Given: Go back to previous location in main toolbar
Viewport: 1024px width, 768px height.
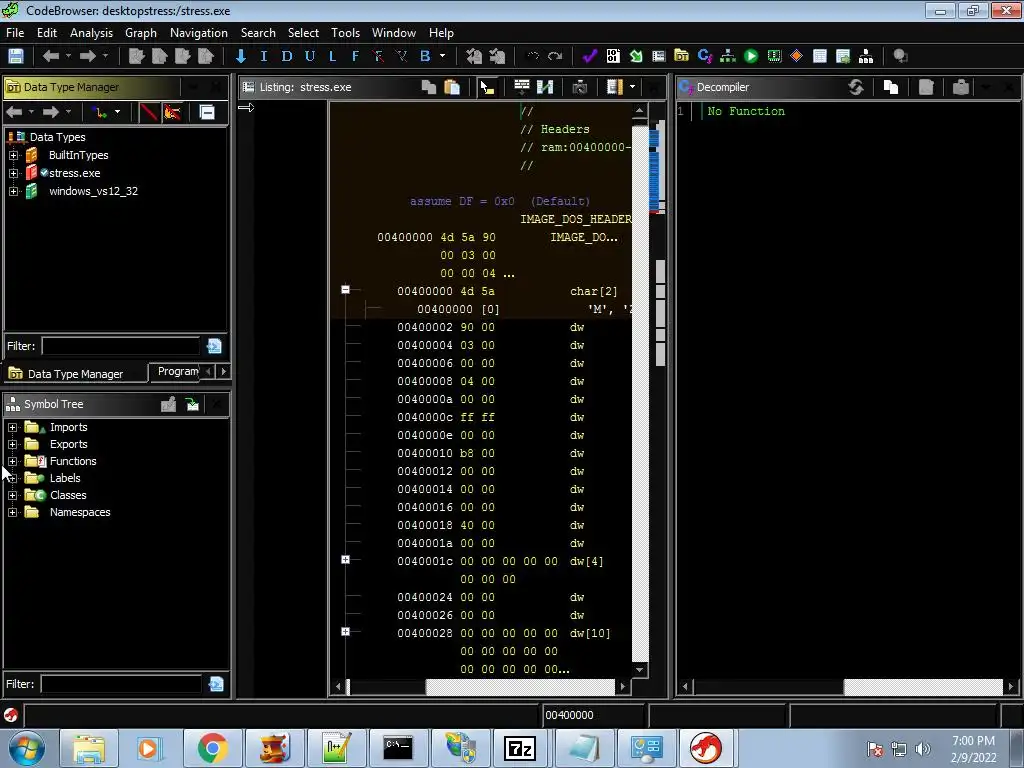Looking at the screenshot, I should (x=50, y=56).
